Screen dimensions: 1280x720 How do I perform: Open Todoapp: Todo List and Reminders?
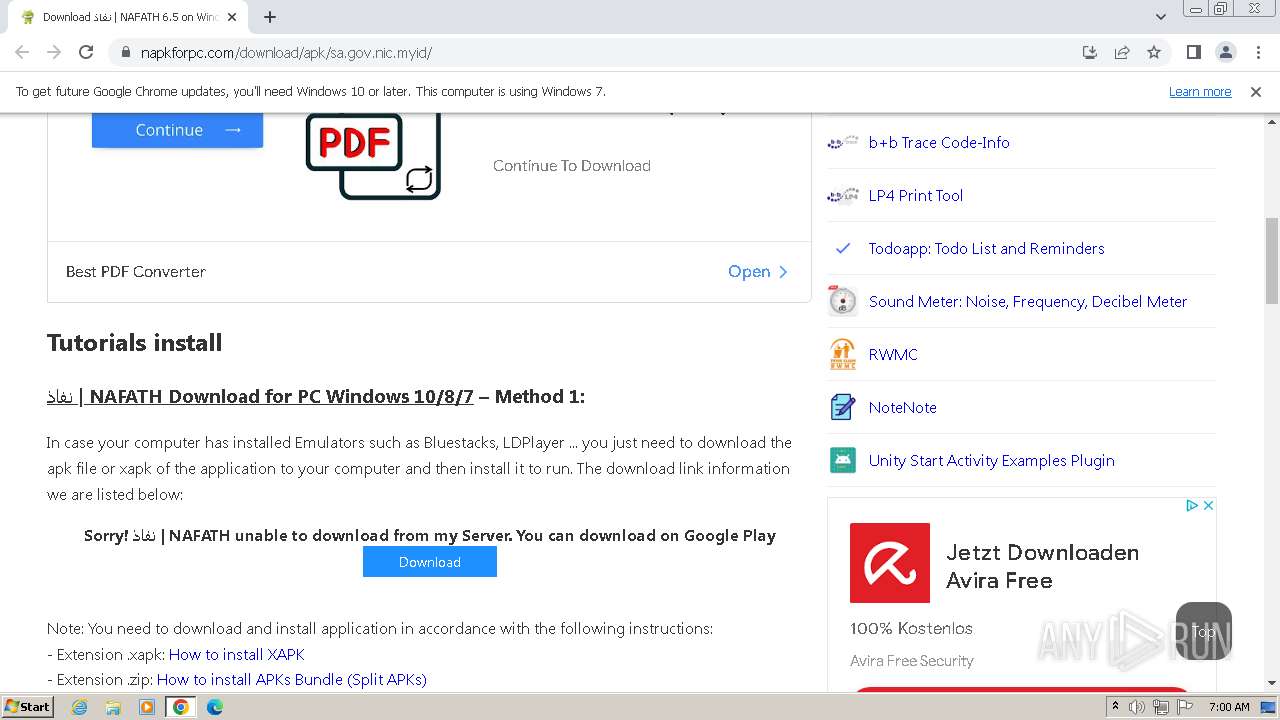click(987, 248)
